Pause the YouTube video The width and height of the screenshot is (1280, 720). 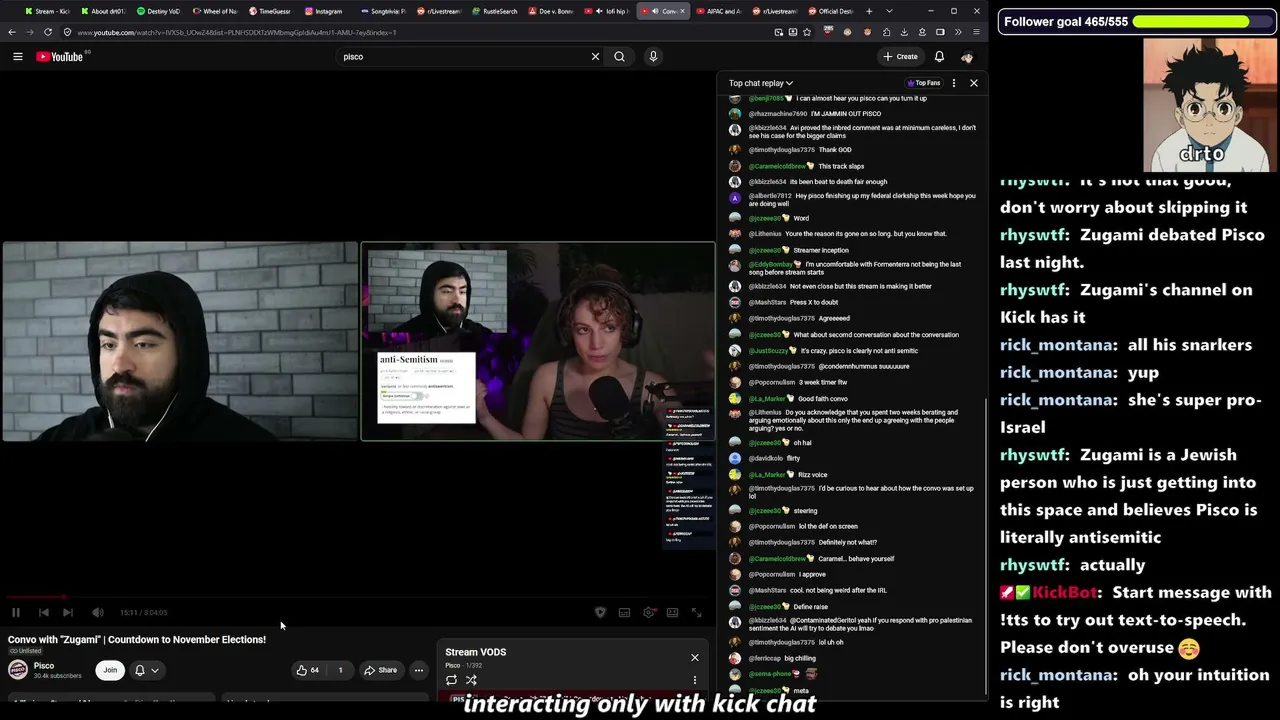pyautogui.click(x=16, y=612)
